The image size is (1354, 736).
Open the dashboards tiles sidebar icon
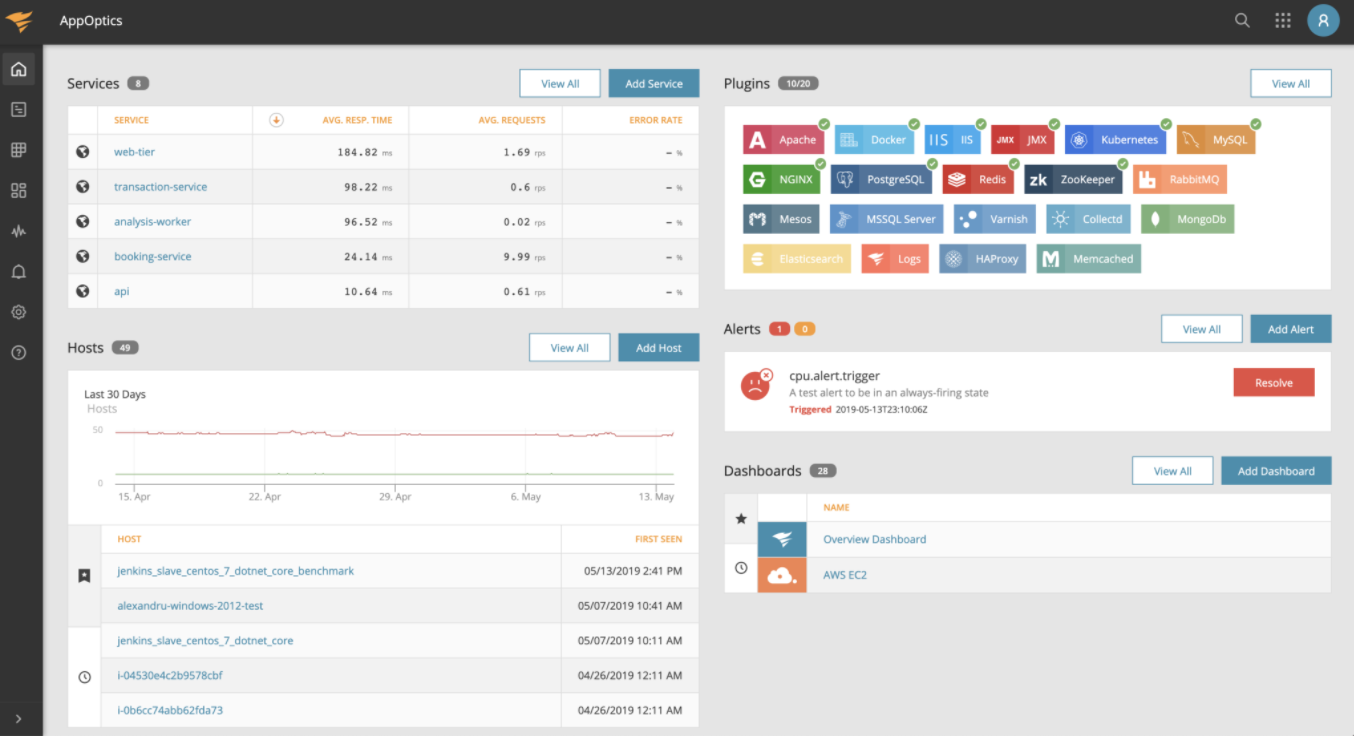pyautogui.click(x=18, y=190)
